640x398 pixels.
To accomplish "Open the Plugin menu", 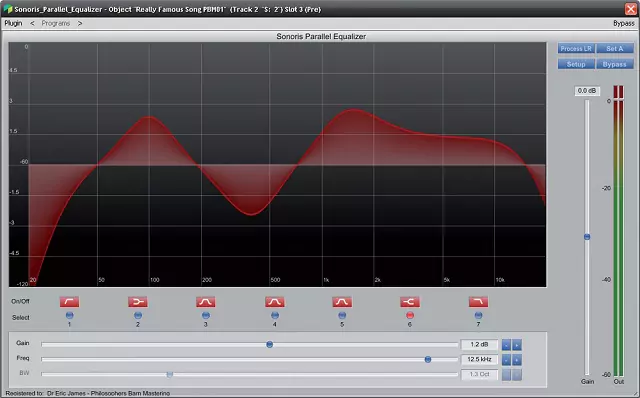I will click(x=13, y=23).
